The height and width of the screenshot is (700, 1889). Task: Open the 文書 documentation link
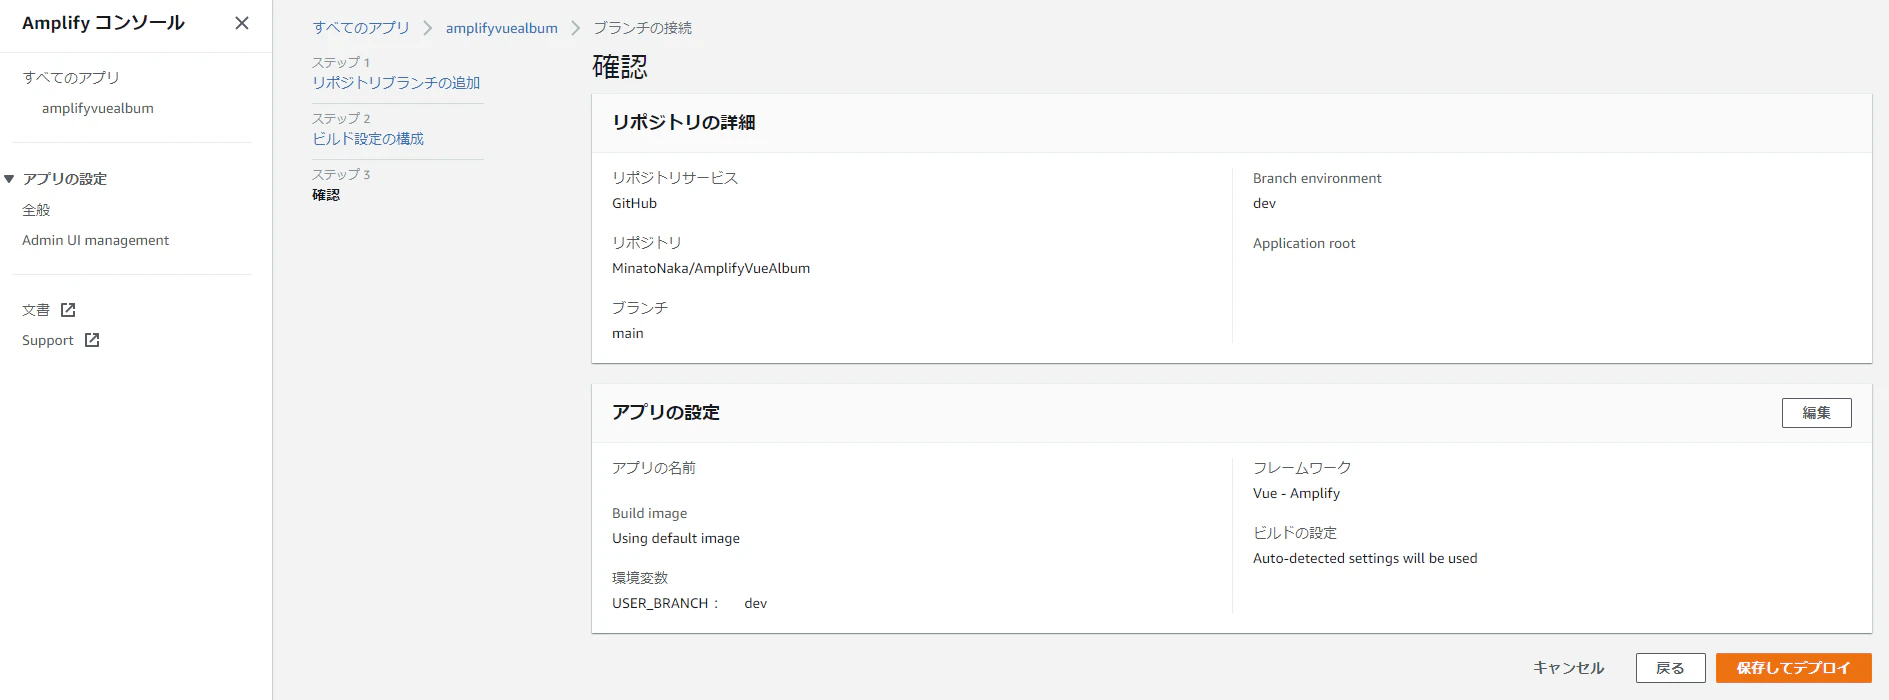coord(36,310)
